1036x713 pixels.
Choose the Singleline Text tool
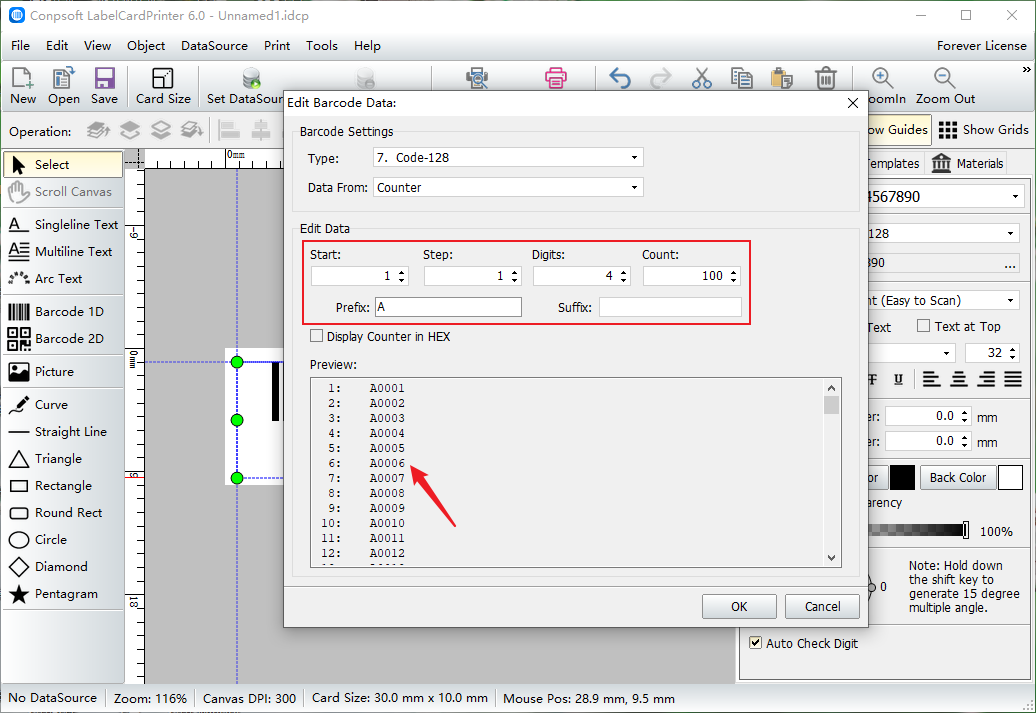[x=63, y=225]
